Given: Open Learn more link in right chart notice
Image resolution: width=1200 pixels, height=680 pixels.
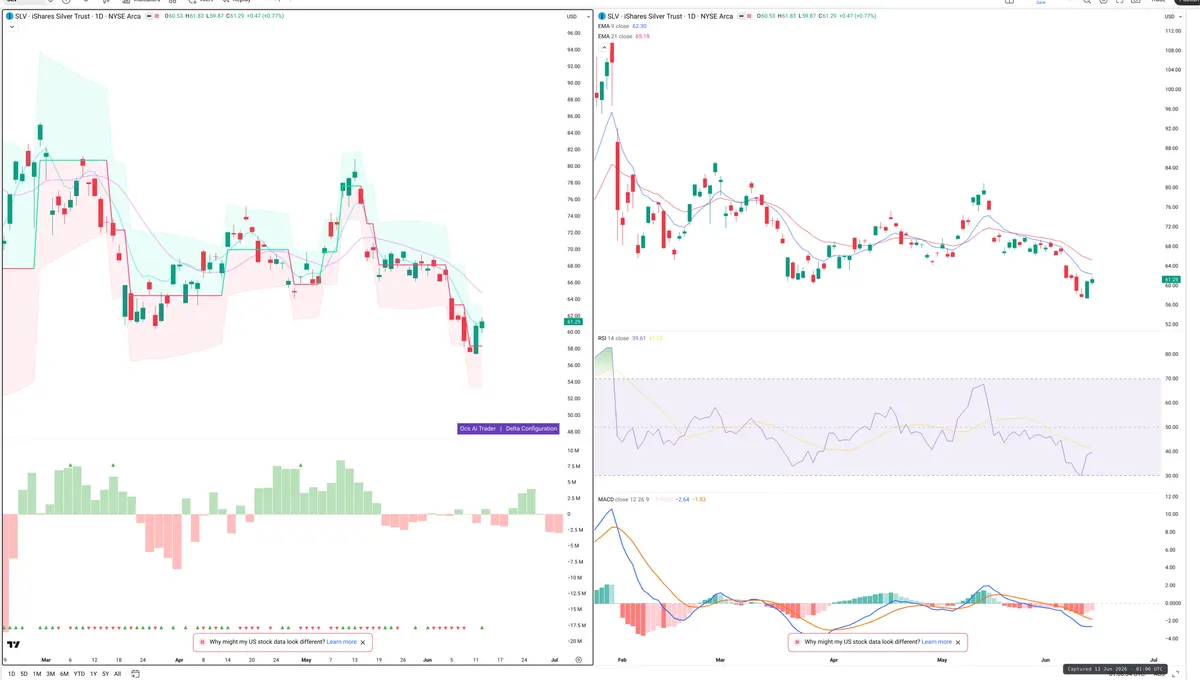Looking at the screenshot, I should pyautogui.click(x=937, y=642).
